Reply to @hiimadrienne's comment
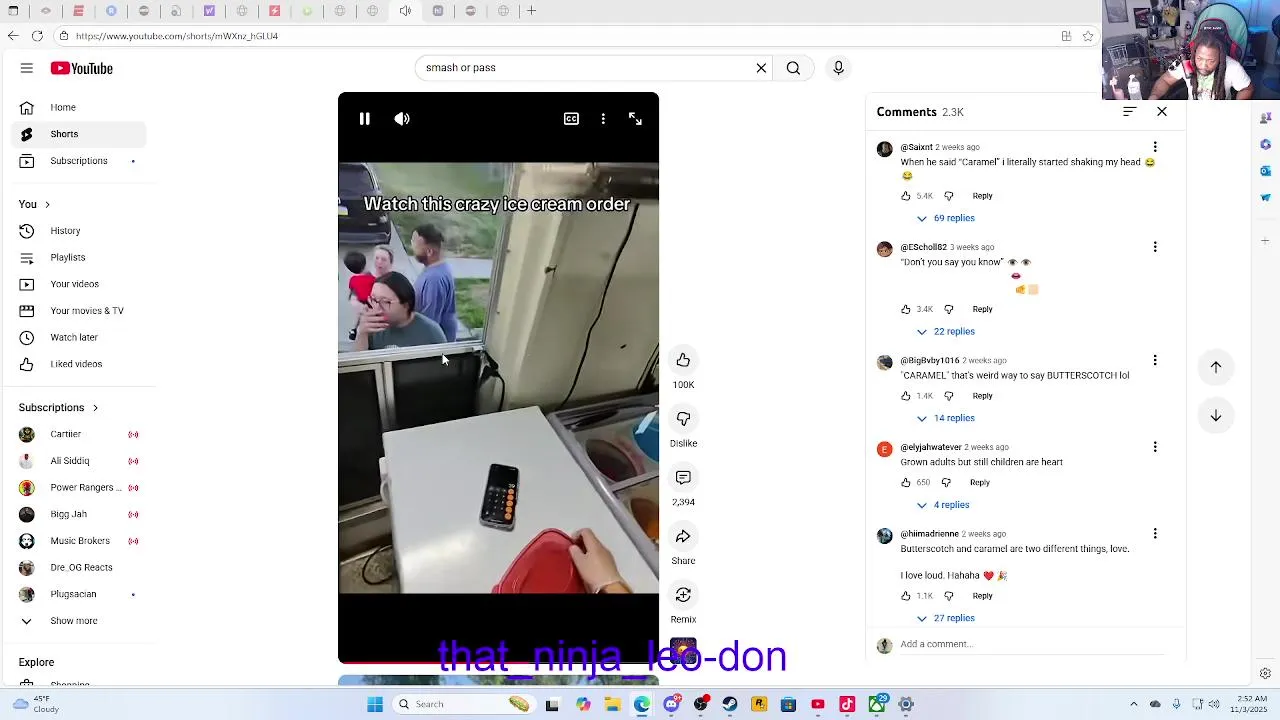The image size is (1280, 720). tap(982, 596)
